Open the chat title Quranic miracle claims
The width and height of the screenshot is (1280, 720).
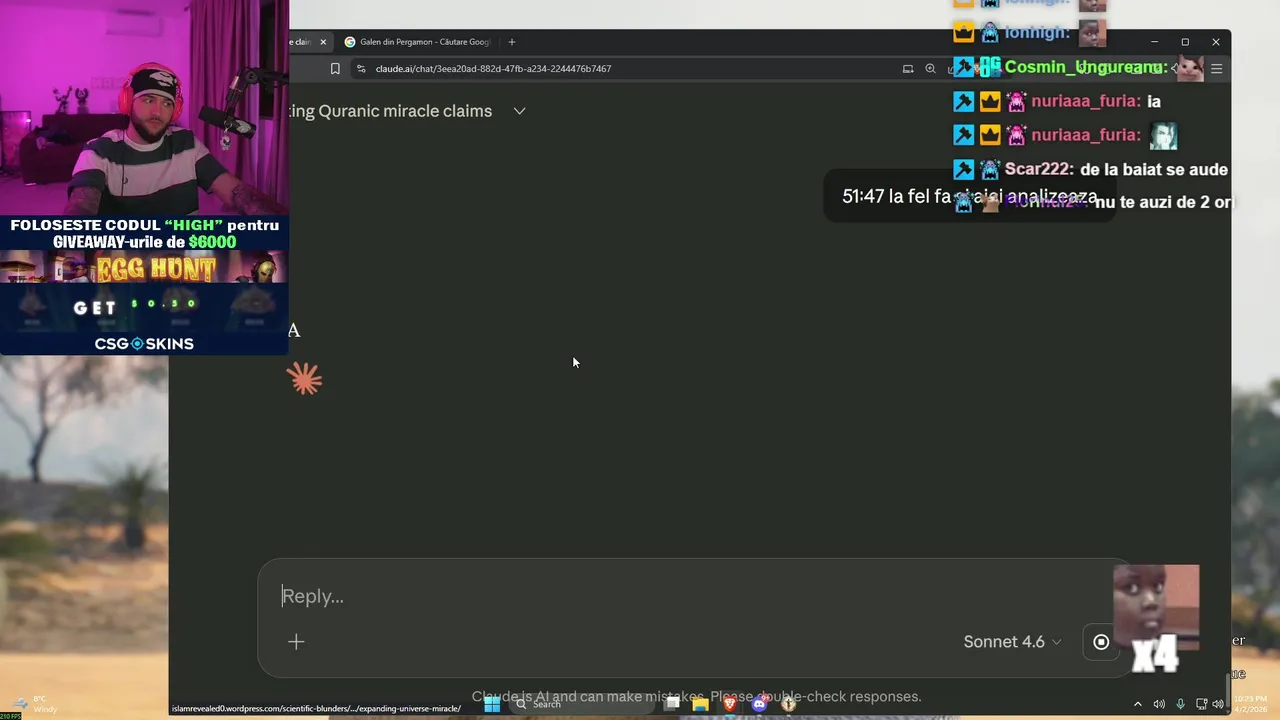(391, 111)
